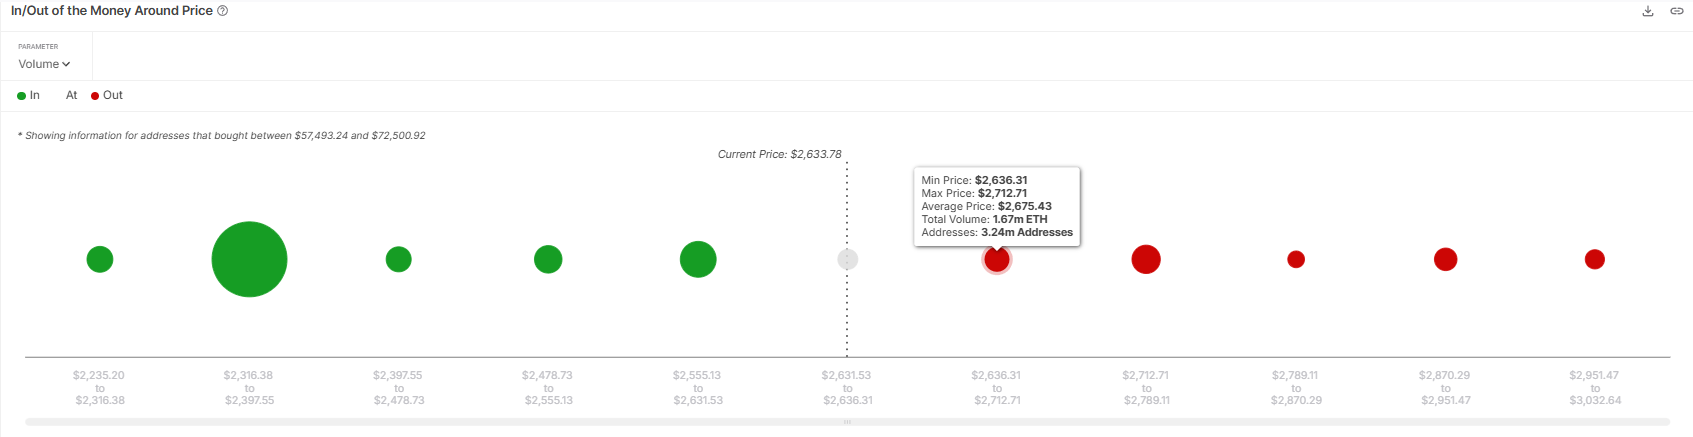Download the chart data
Viewport: 1693px width, 437px height.
[1648, 11]
